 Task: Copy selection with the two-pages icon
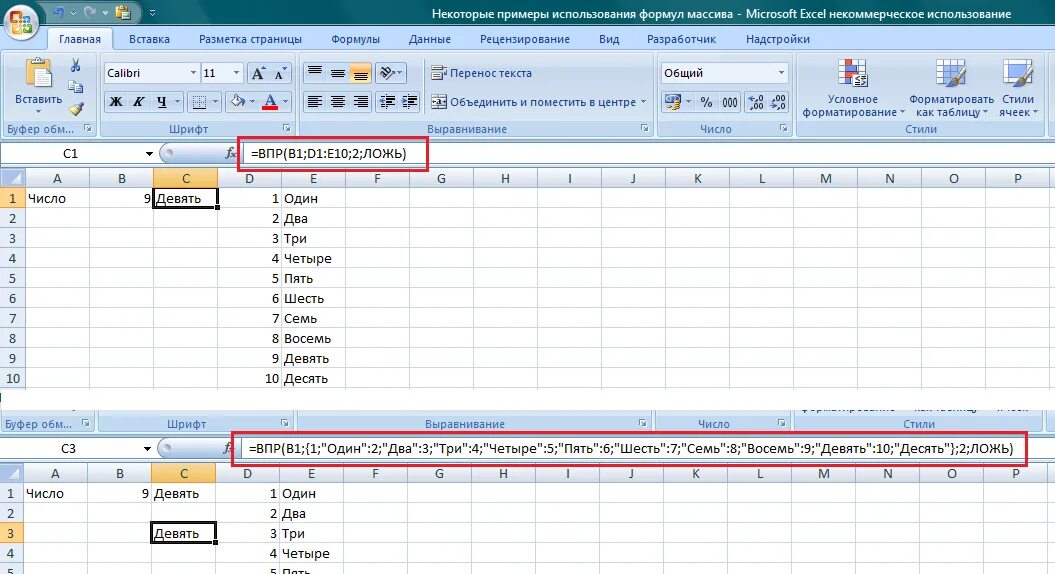tap(76, 87)
